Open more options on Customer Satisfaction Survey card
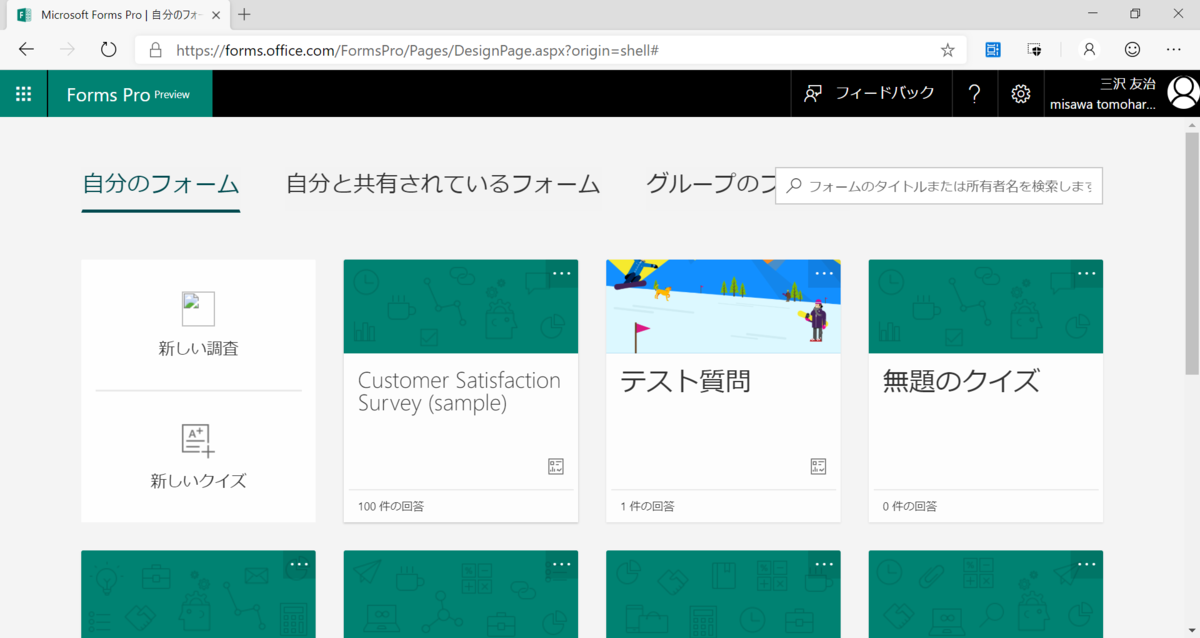This screenshot has width=1200, height=638. (x=561, y=273)
